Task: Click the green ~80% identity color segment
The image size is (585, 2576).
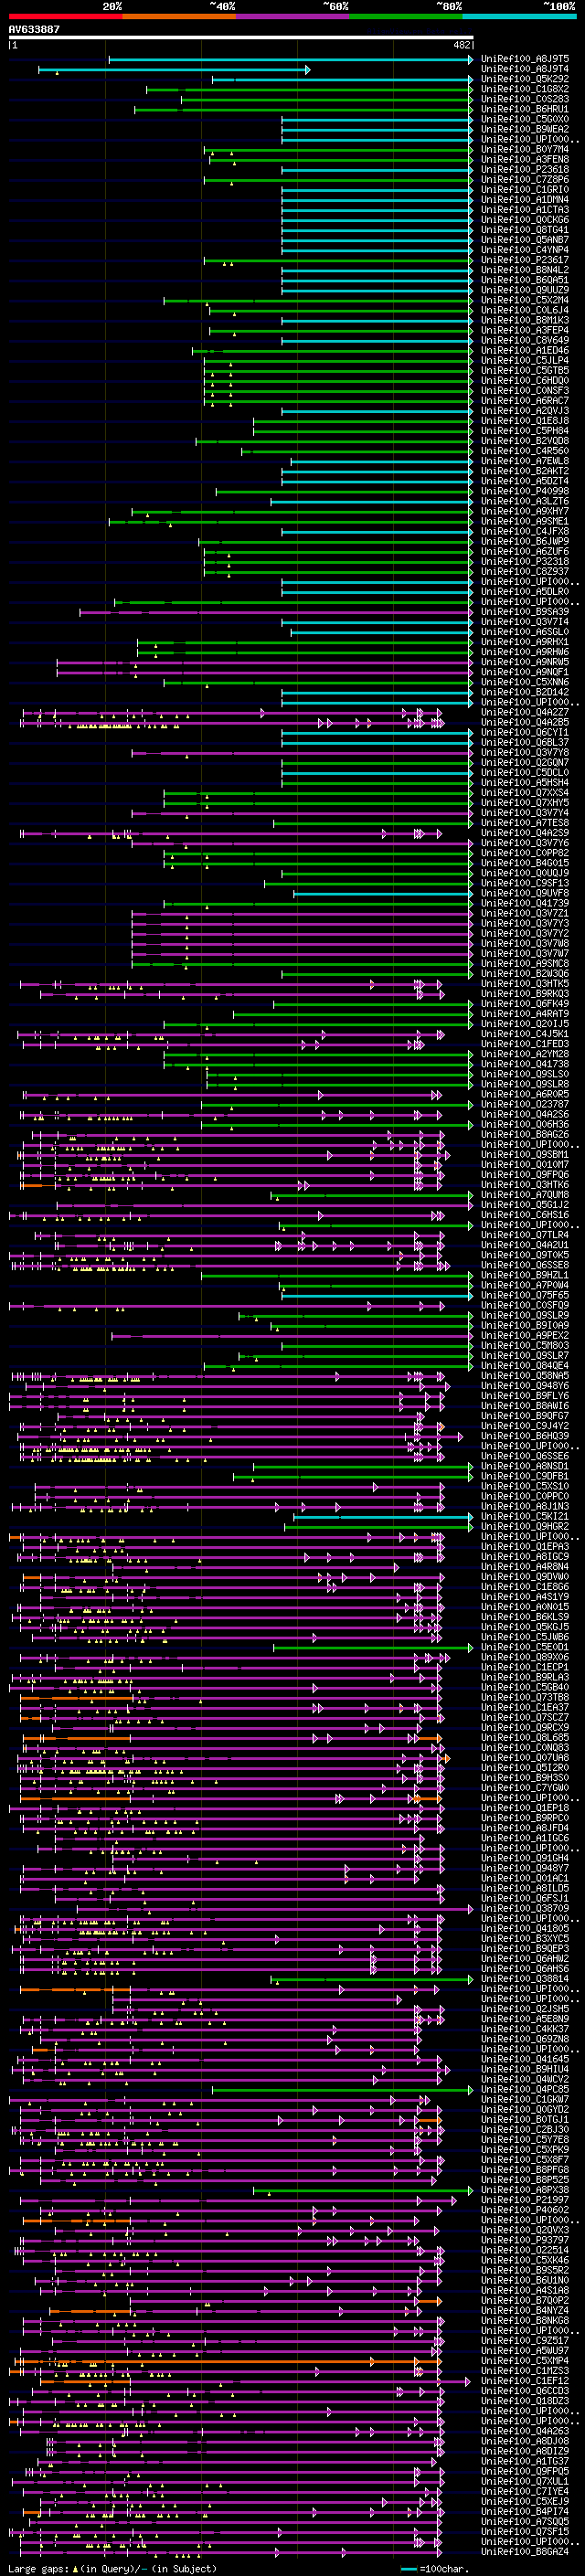Action: coord(406,16)
